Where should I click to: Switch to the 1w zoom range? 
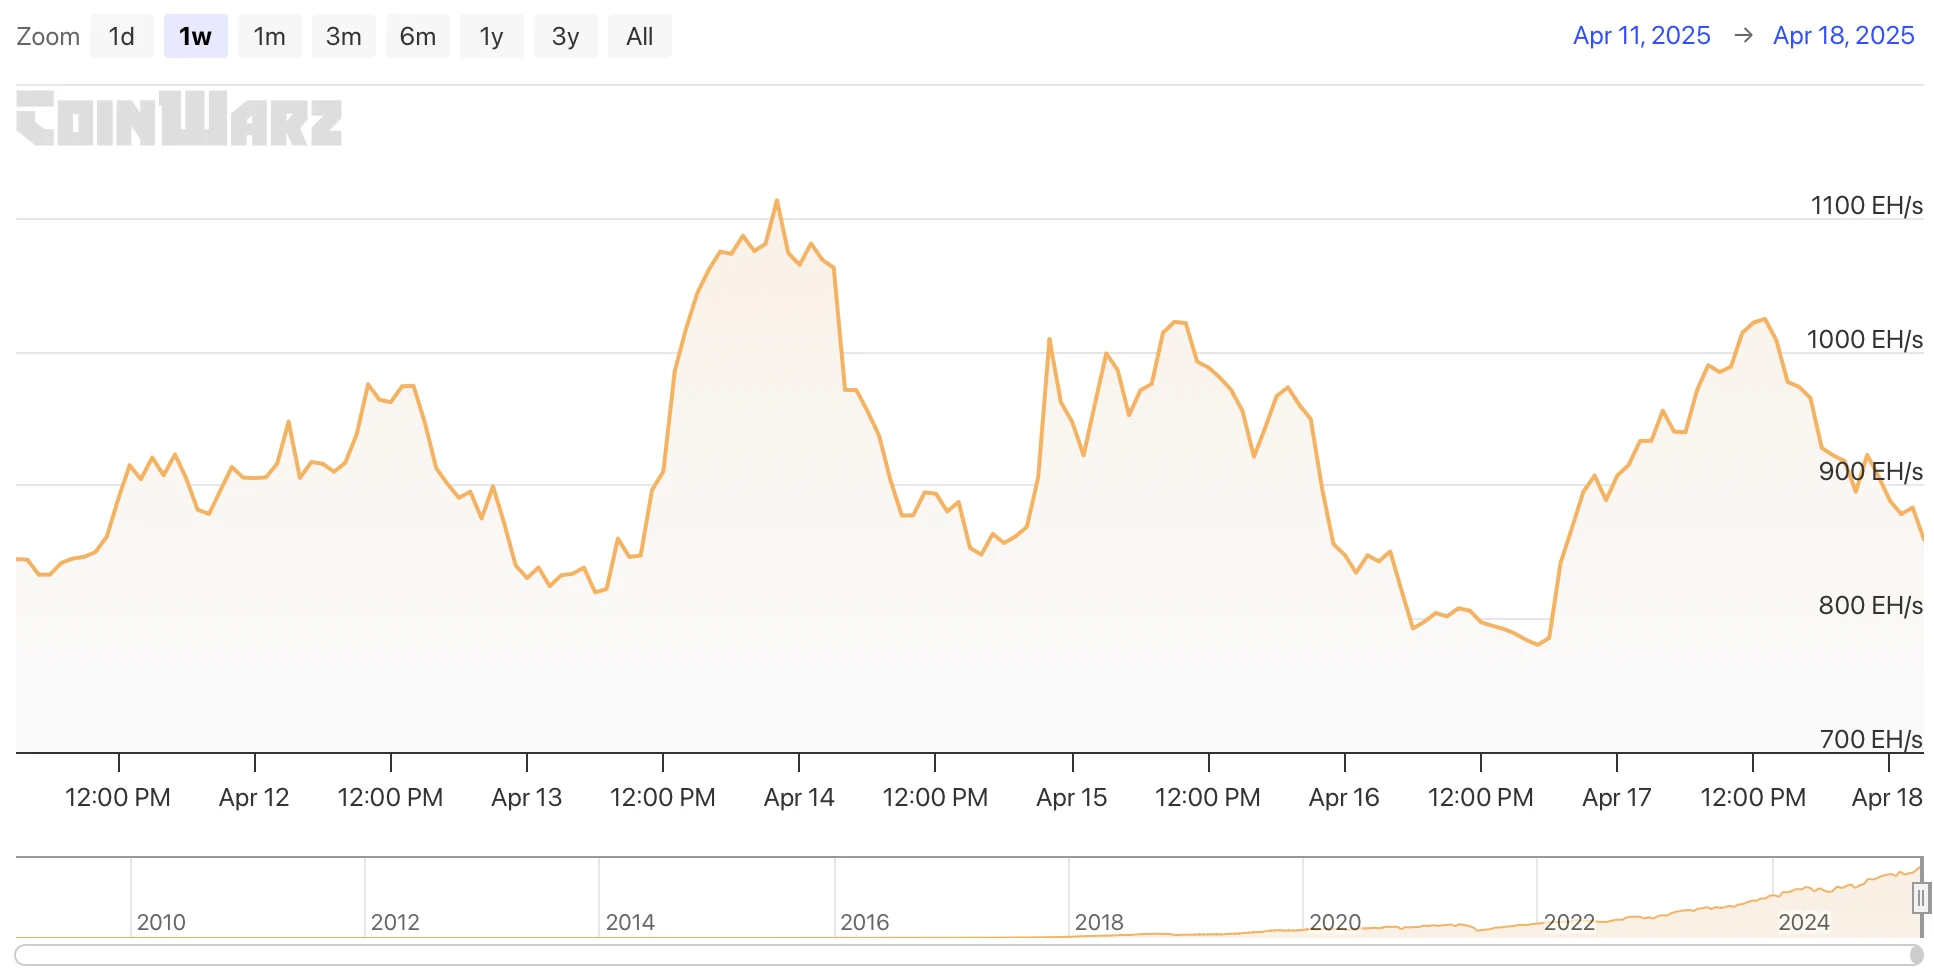(195, 37)
